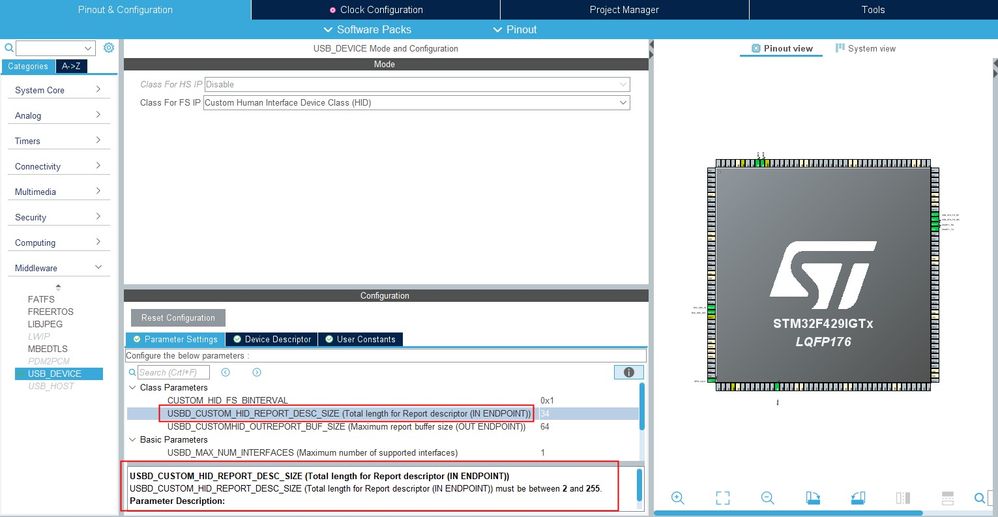Viewport: 998px width, 517px height.
Task: Select USBD_MAX_NUM_INTERFACES parameter row
Action: click(382, 453)
